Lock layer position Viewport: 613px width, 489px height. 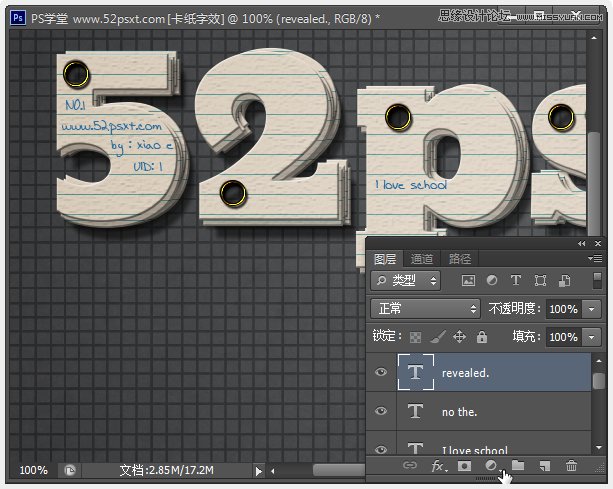point(459,337)
